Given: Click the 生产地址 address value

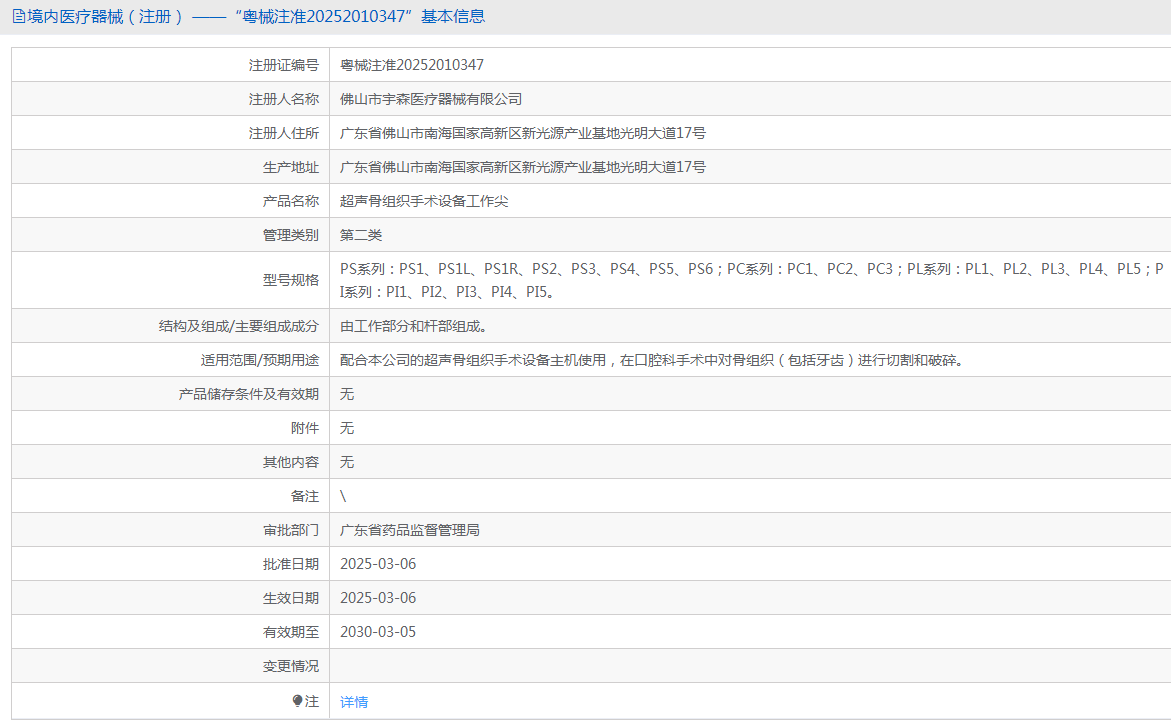Looking at the screenshot, I should tap(523, 167).
